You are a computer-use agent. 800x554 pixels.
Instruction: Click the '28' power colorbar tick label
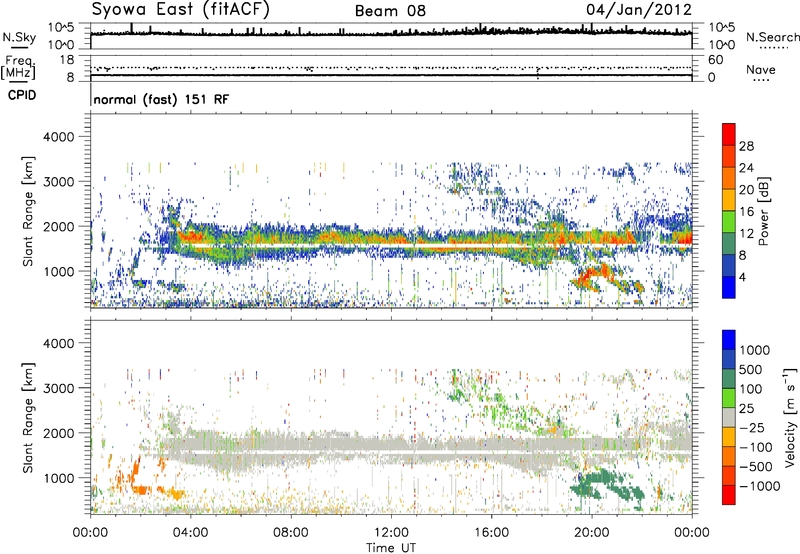(746, 146)
